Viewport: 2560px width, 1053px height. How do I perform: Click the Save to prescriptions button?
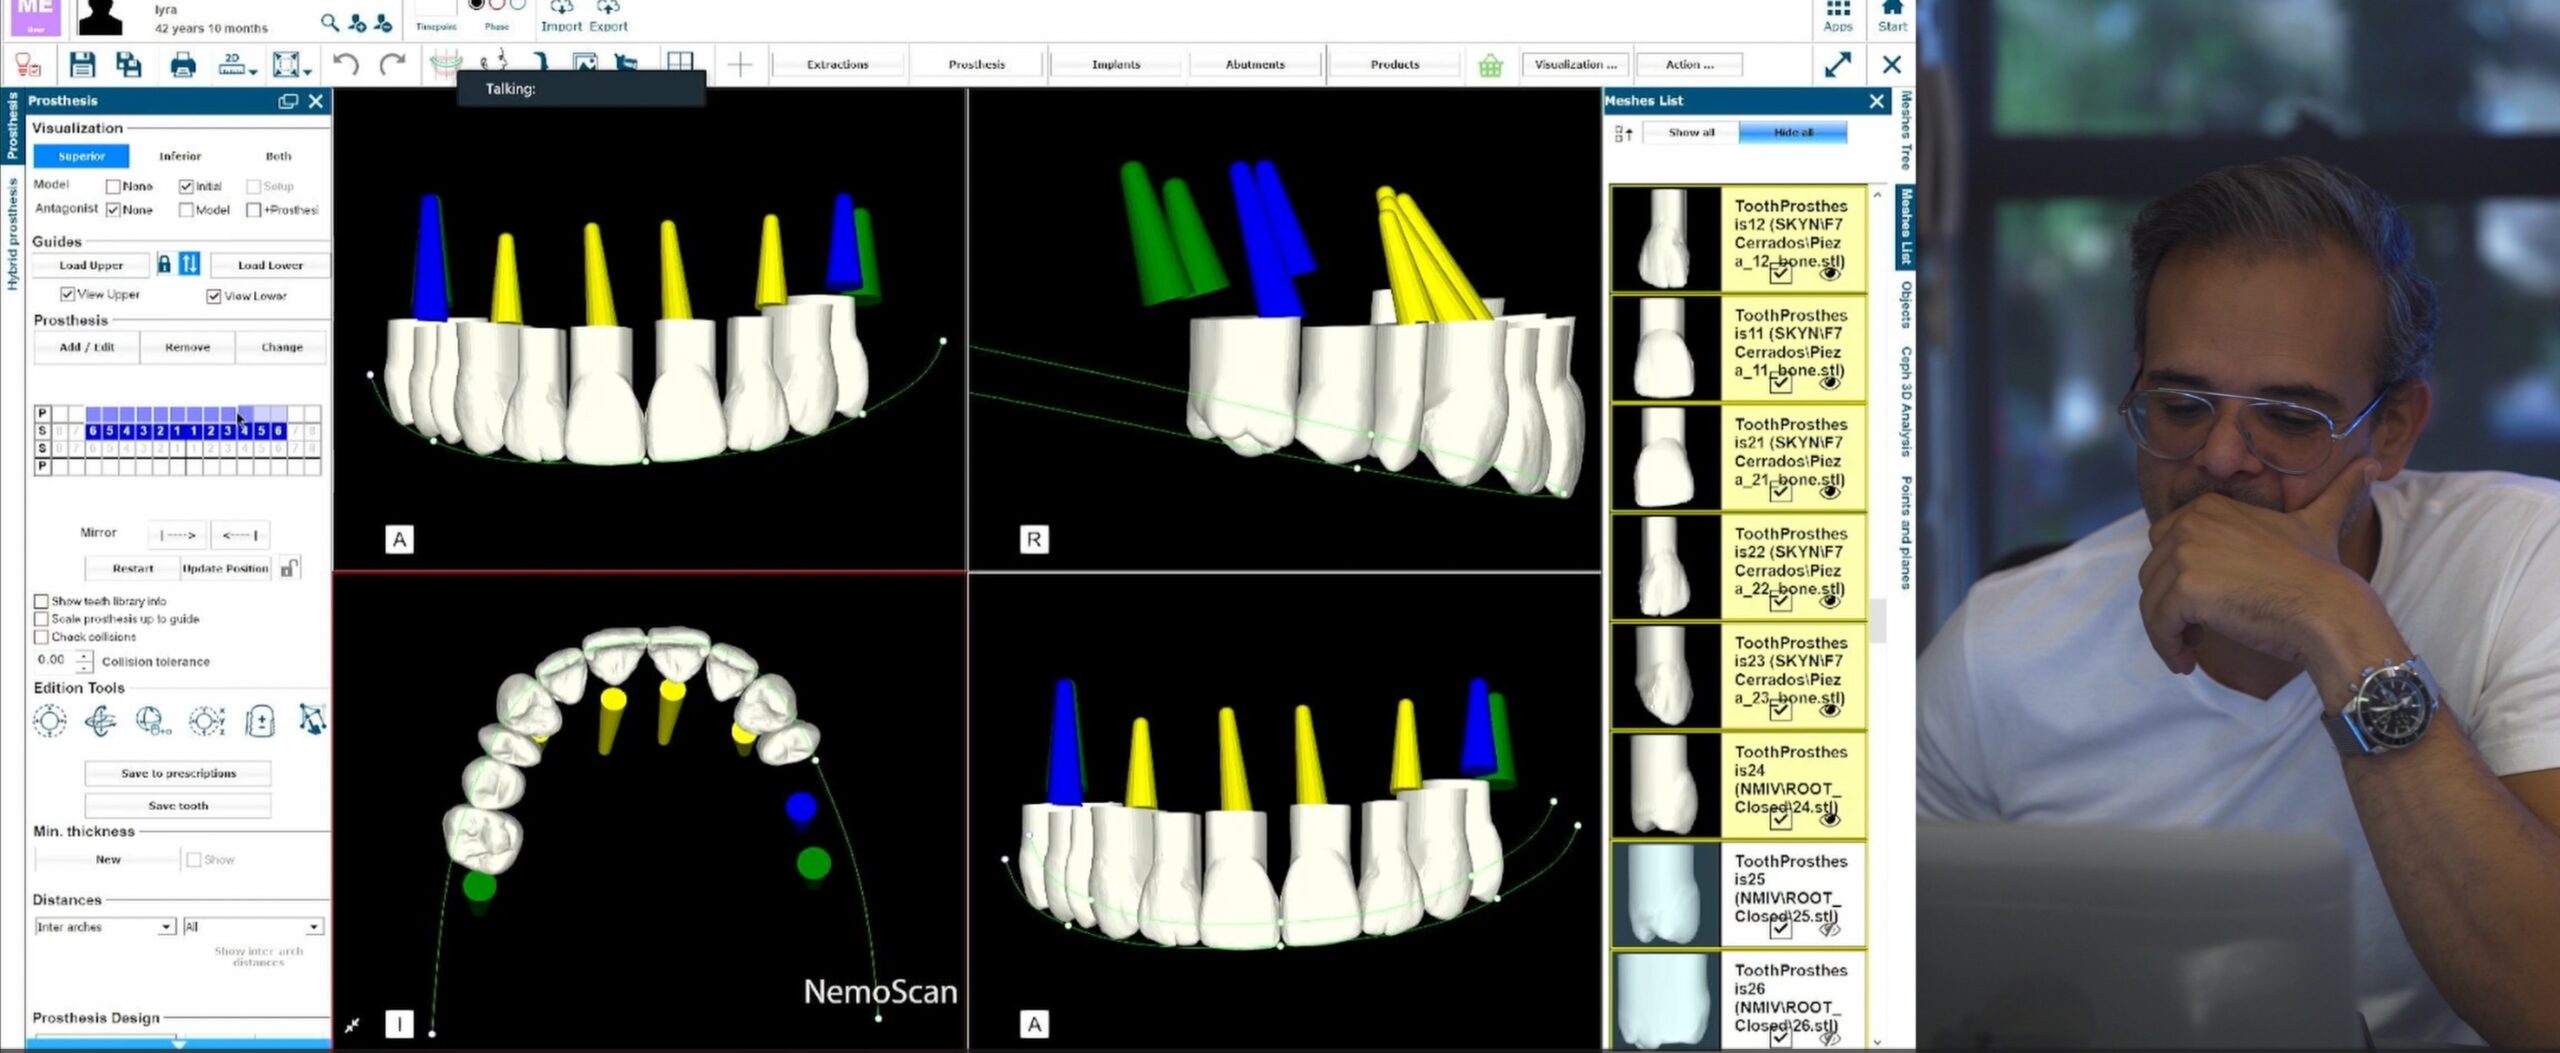pos(178,773)
